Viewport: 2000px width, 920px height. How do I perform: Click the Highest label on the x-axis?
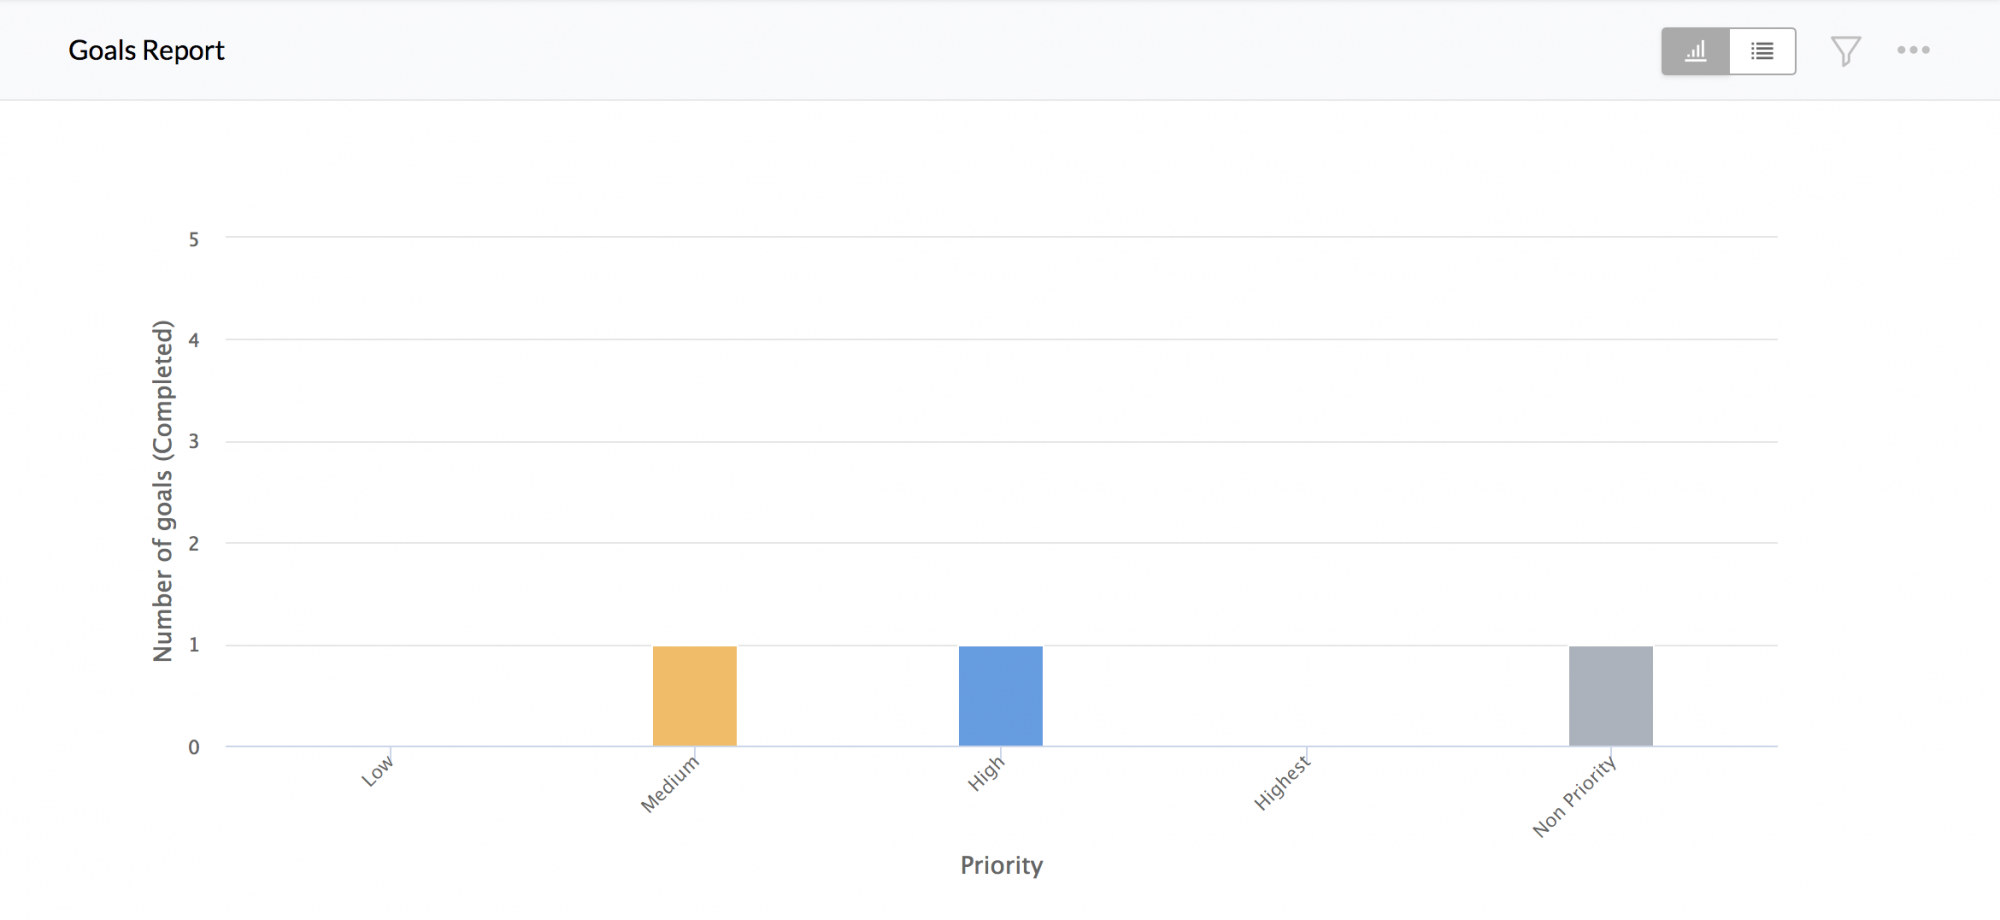(1282, 782)
